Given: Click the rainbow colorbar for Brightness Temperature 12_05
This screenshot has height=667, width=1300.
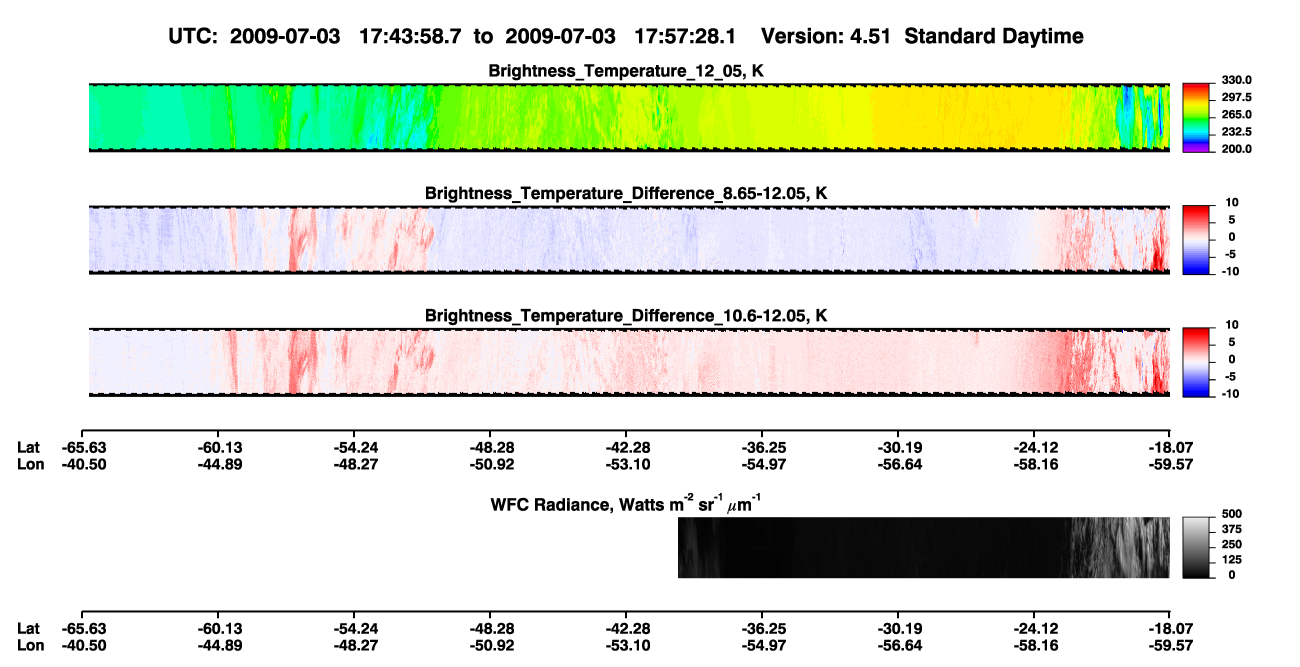Looking at the screenshot, I should click(x=1197, y=117).
